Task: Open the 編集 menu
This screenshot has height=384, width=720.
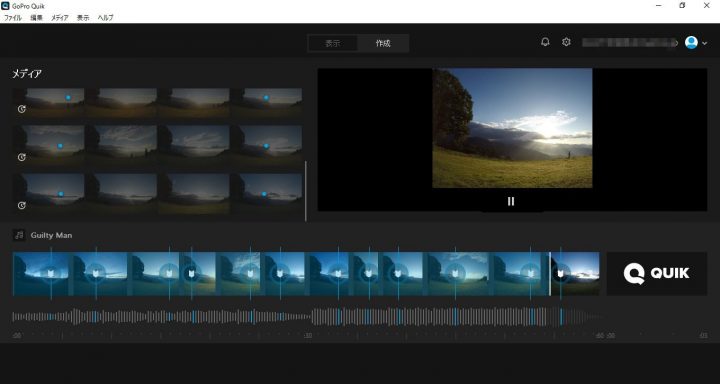Action: (37, 18)
